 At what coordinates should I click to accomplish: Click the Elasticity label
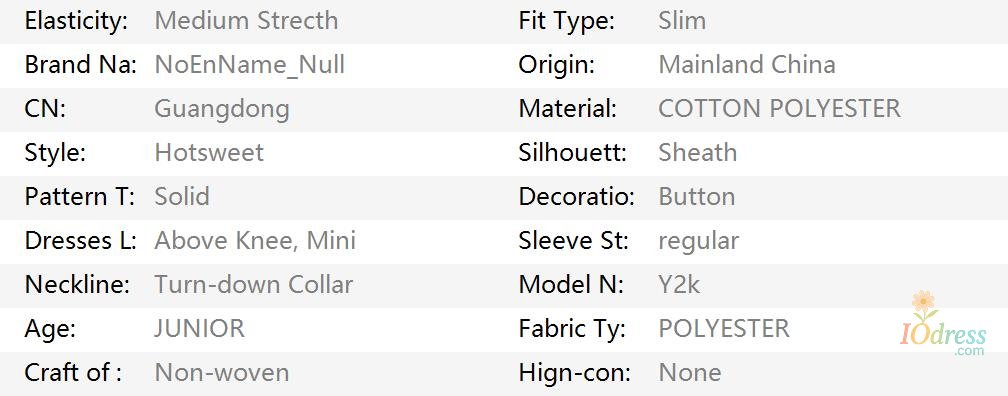click(76, 21)
